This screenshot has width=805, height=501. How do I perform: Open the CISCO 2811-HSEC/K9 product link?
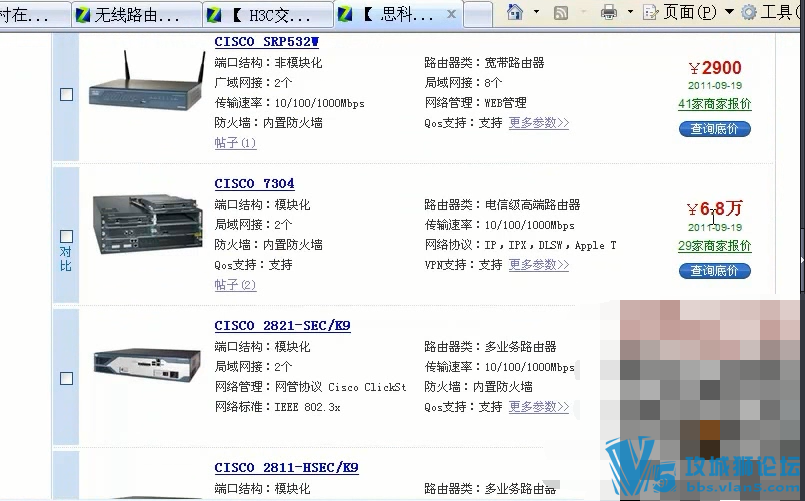point(286,468)
